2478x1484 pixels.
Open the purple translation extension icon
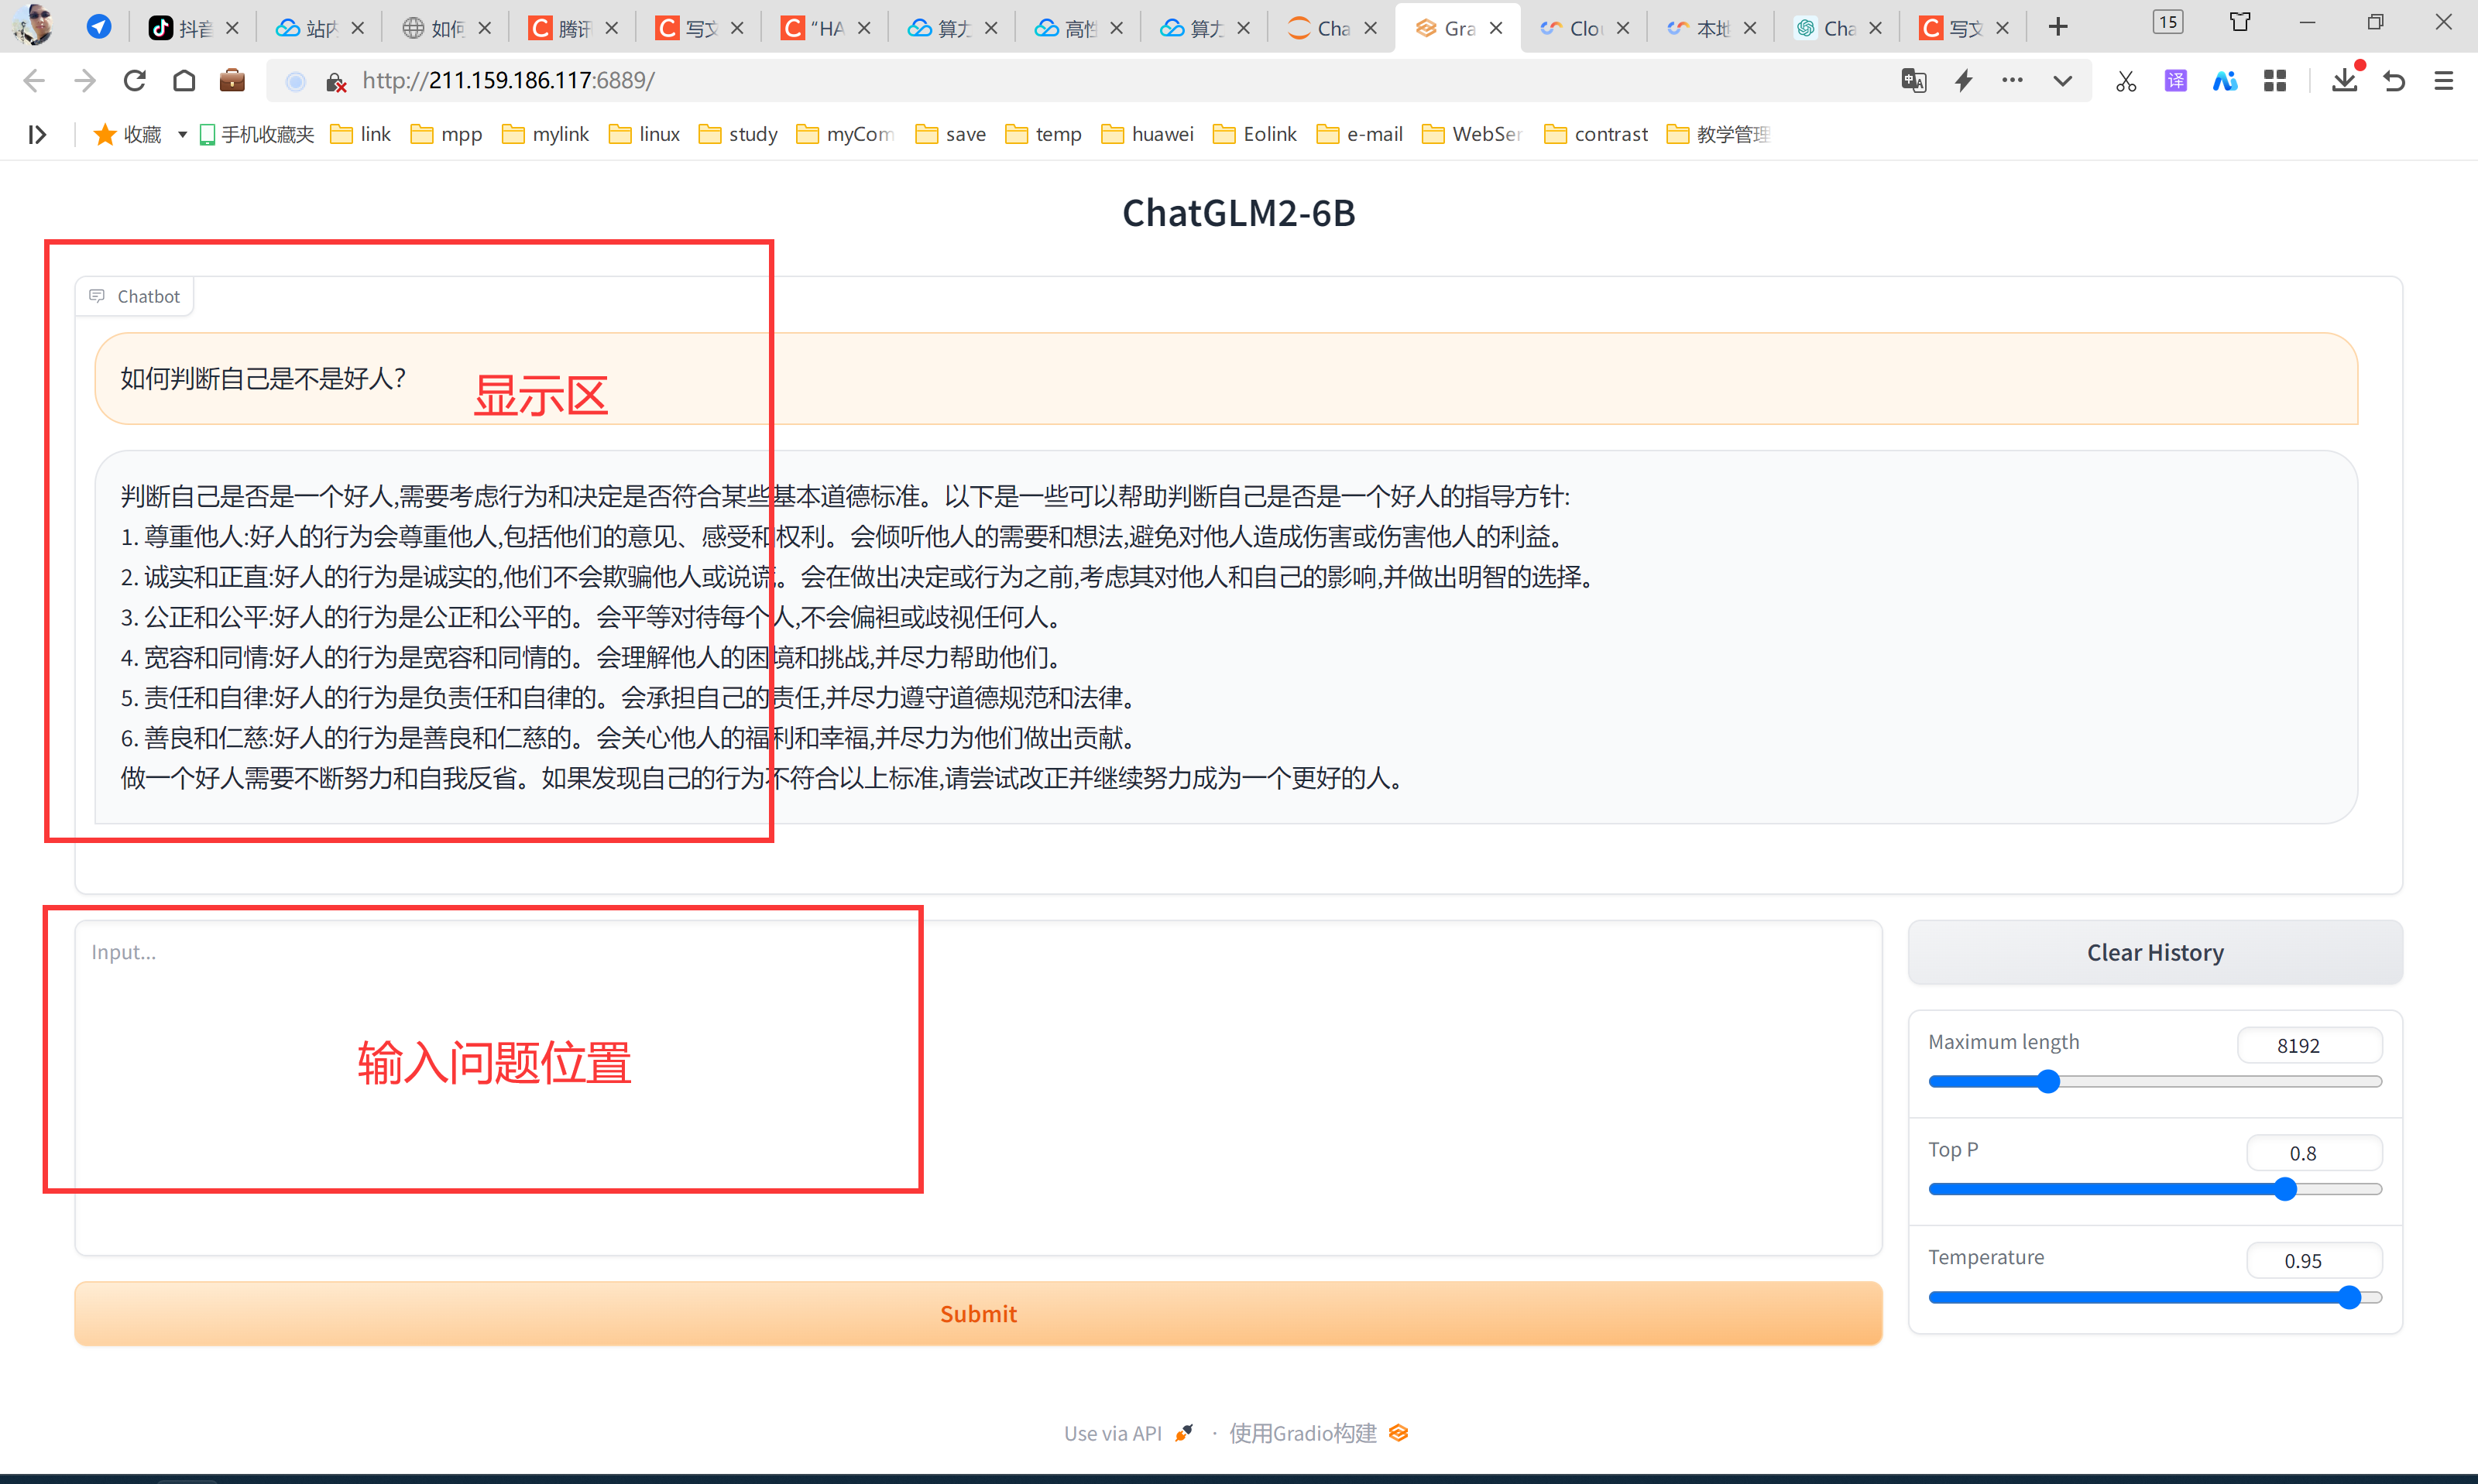[x=2175, y=80]
